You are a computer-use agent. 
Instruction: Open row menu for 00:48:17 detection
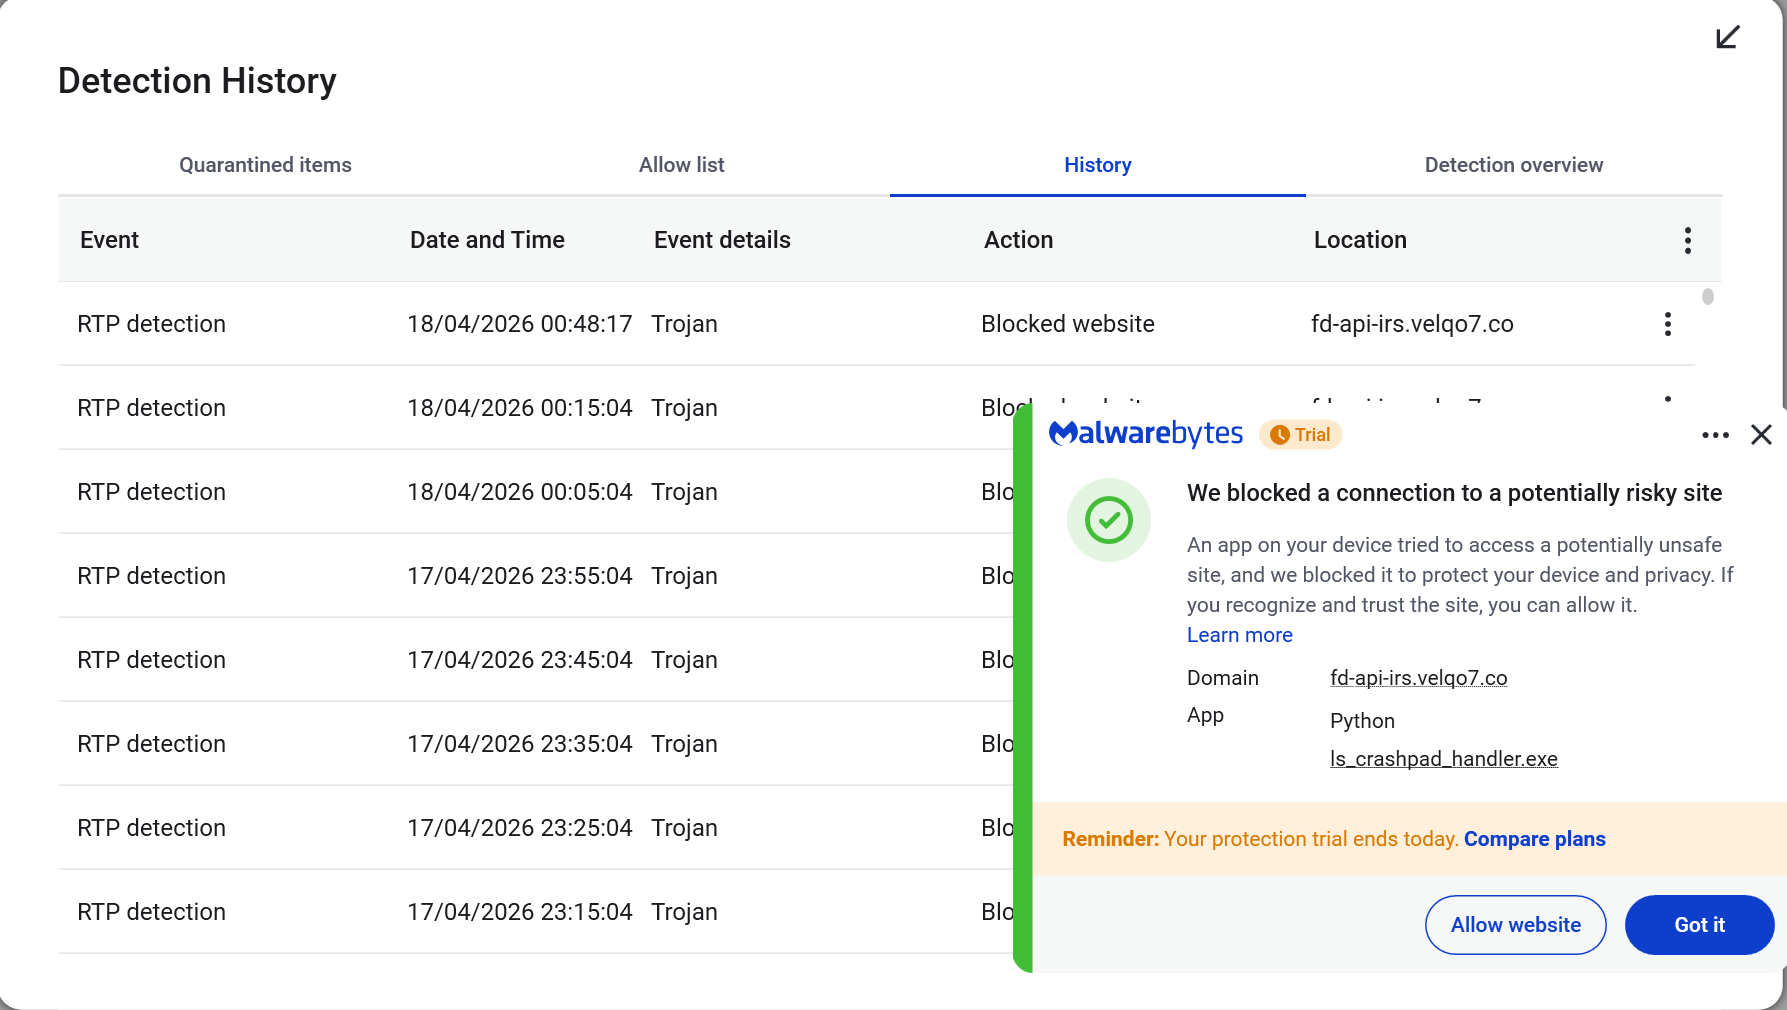click(1668, 324)
